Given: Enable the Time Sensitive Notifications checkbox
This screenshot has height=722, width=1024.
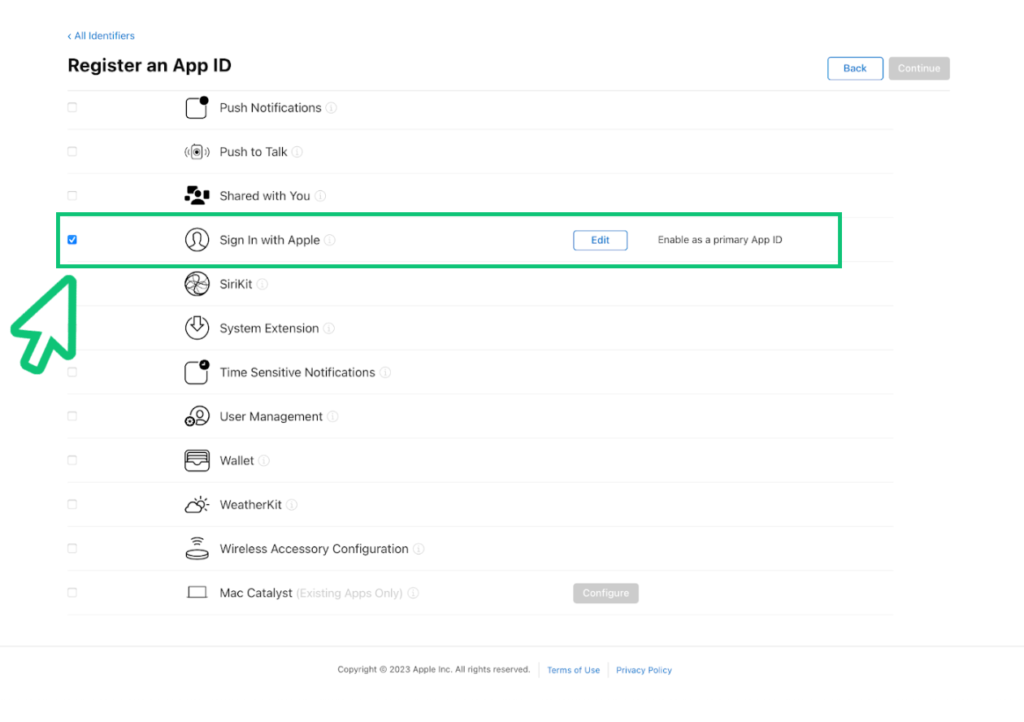Looking at the screenshot, I should point(72,372).
